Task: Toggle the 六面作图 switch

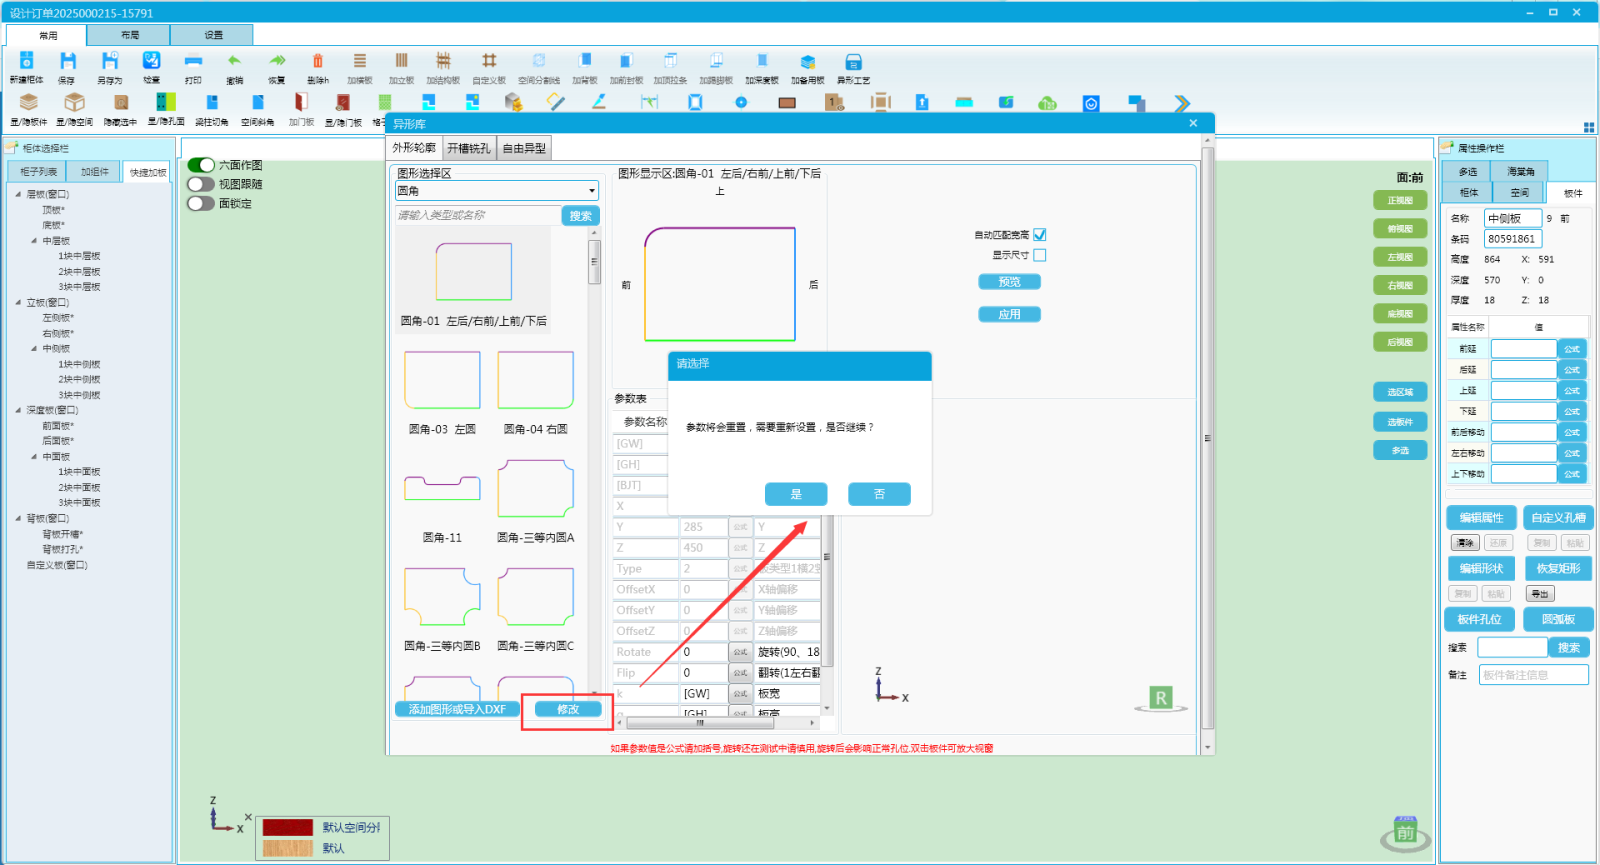Action: click(201, 165)
